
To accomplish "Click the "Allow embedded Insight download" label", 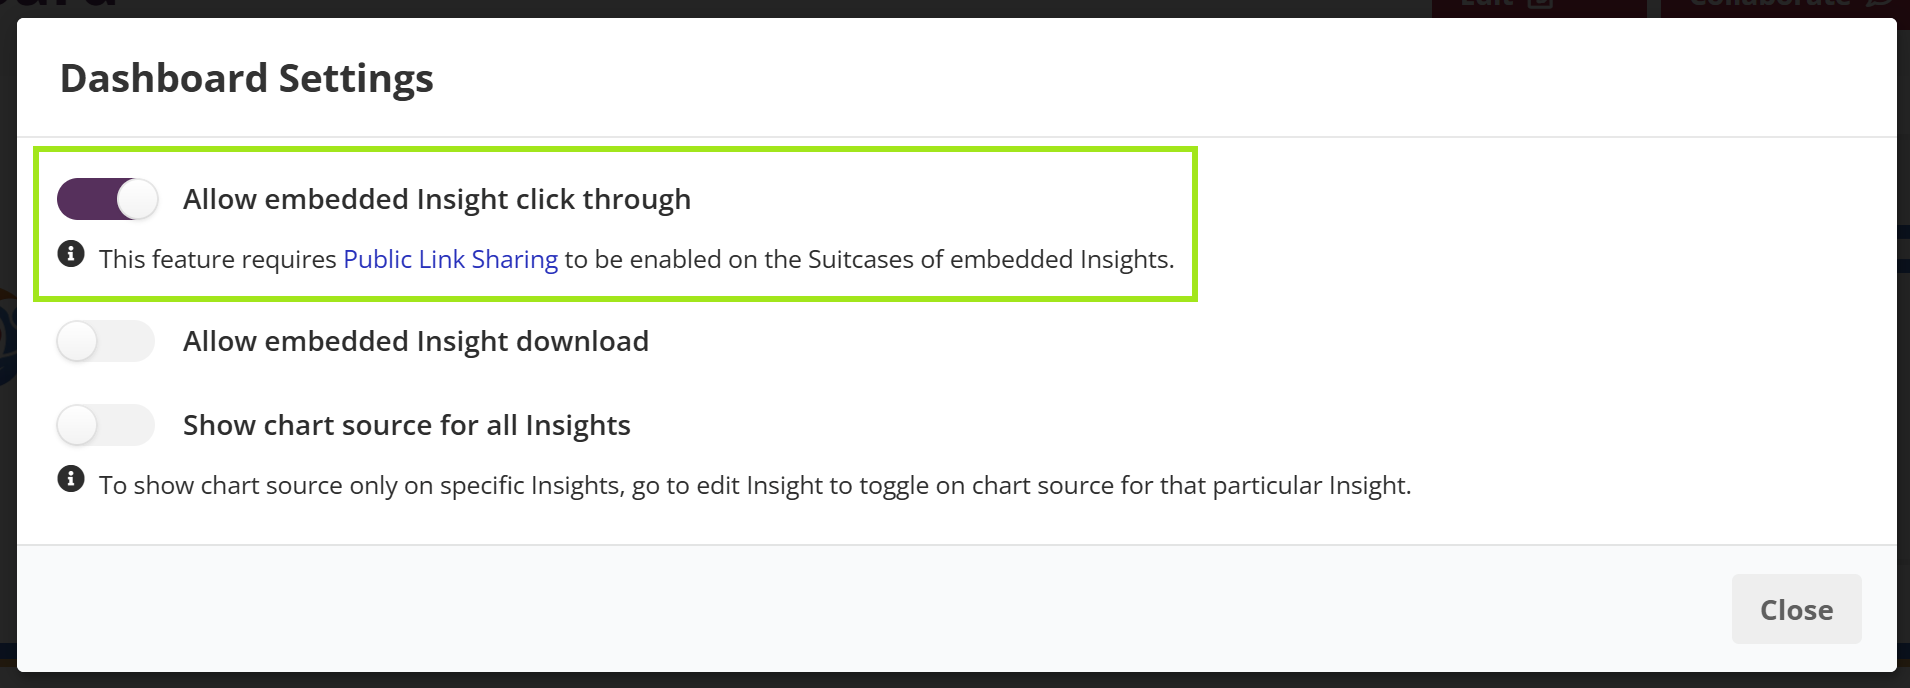I will 415,342.
